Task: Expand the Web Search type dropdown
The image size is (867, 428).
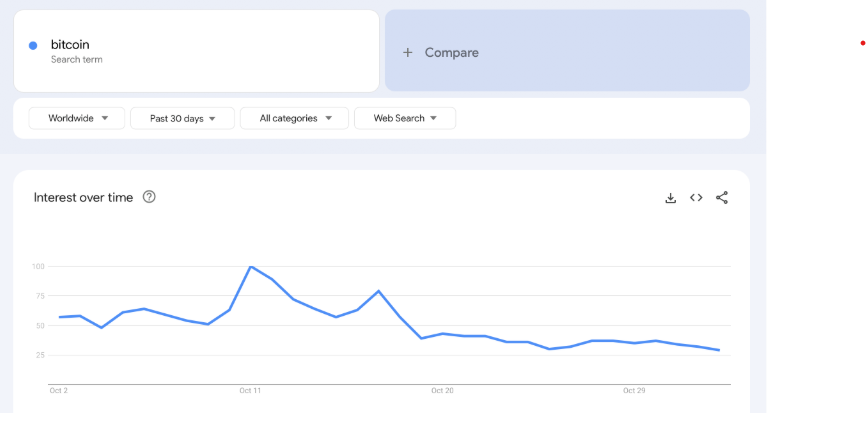Action: 405,118
